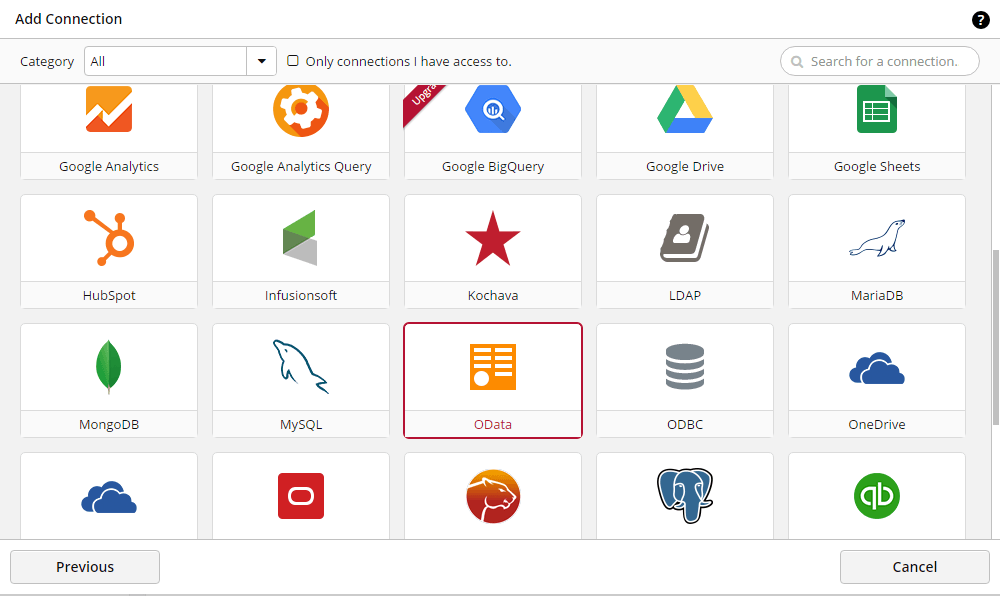Choose the Google Sheets green icon
1000x596 pixels.
[x=877, y=109]
